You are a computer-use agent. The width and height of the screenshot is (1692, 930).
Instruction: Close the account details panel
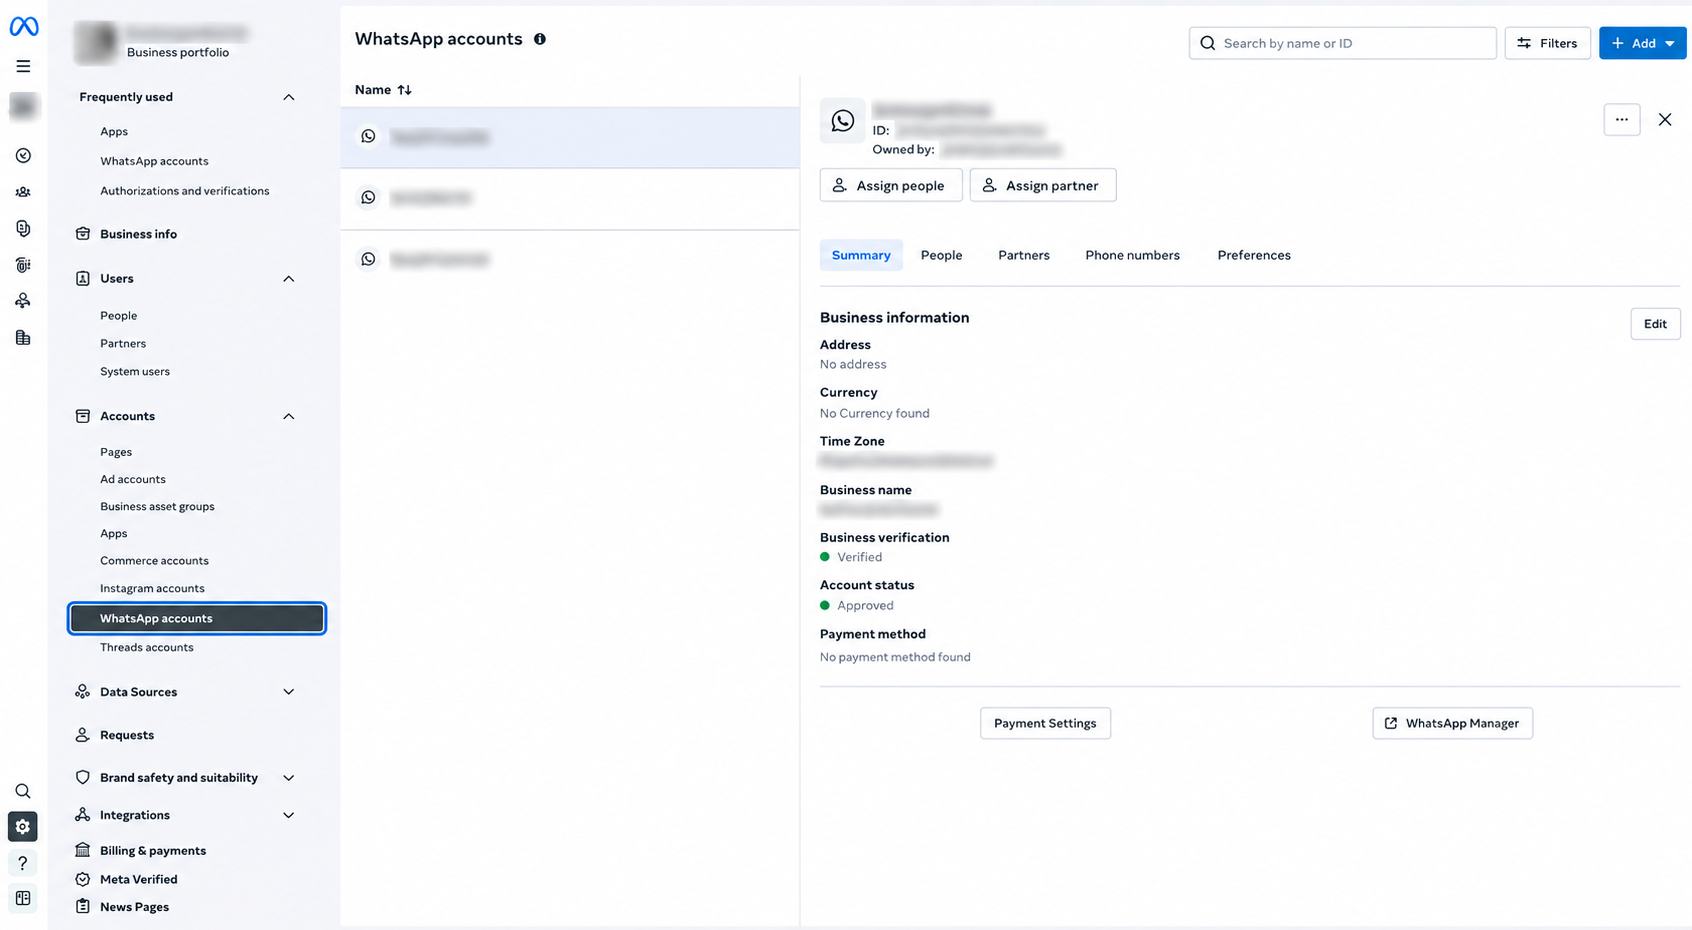pyautogui.click(x=1665, y=120)
